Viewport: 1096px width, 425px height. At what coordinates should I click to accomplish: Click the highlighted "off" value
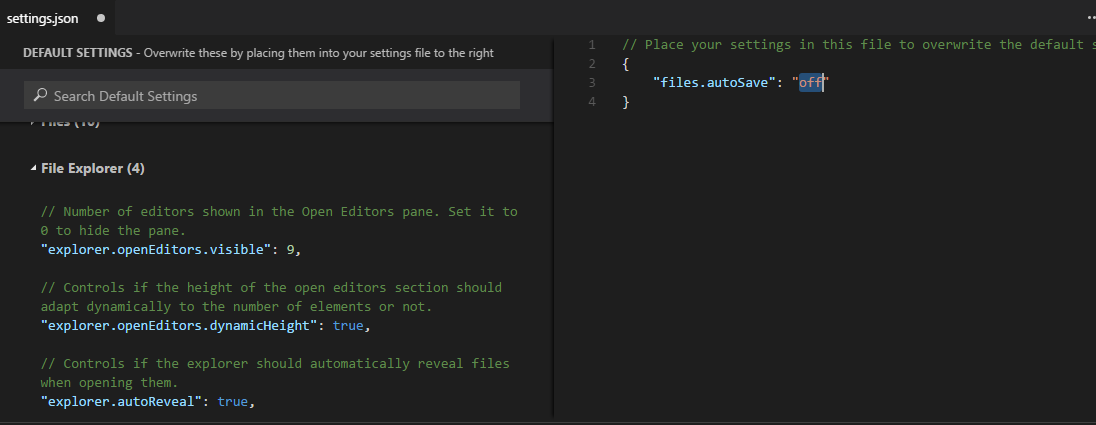tap(810, 83)
